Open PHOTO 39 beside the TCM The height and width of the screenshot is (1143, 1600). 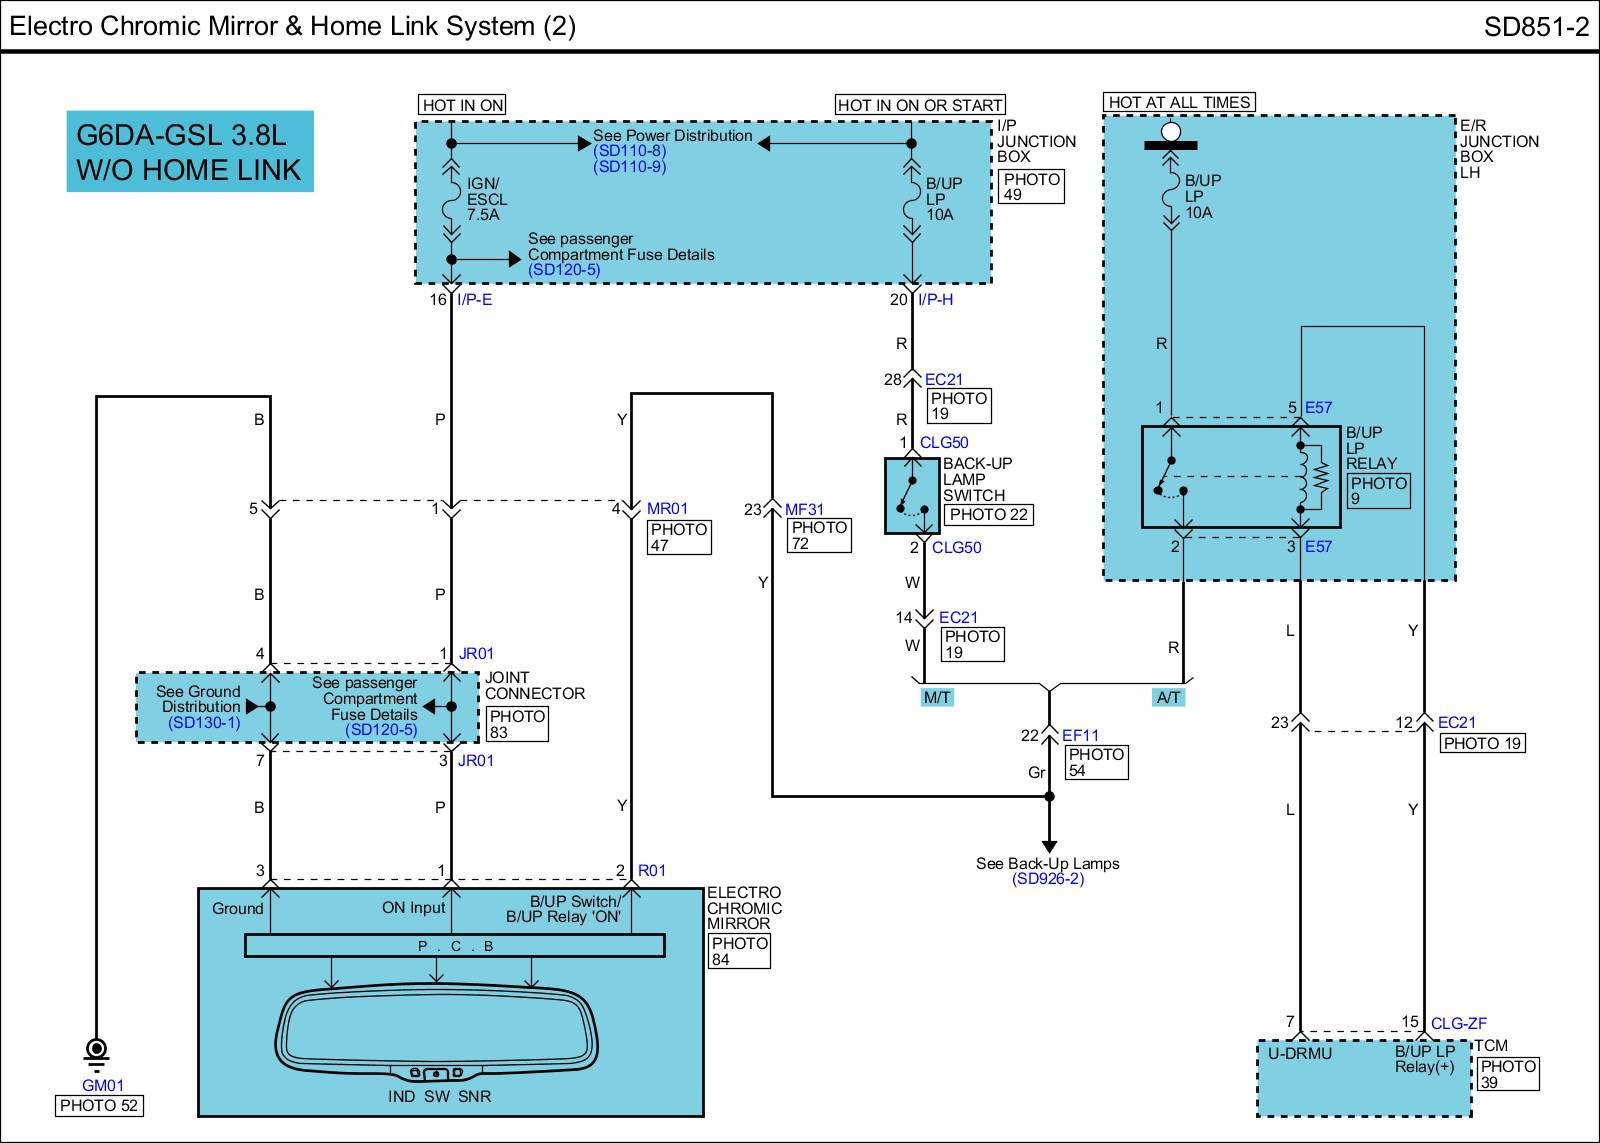(1507, 1074)
